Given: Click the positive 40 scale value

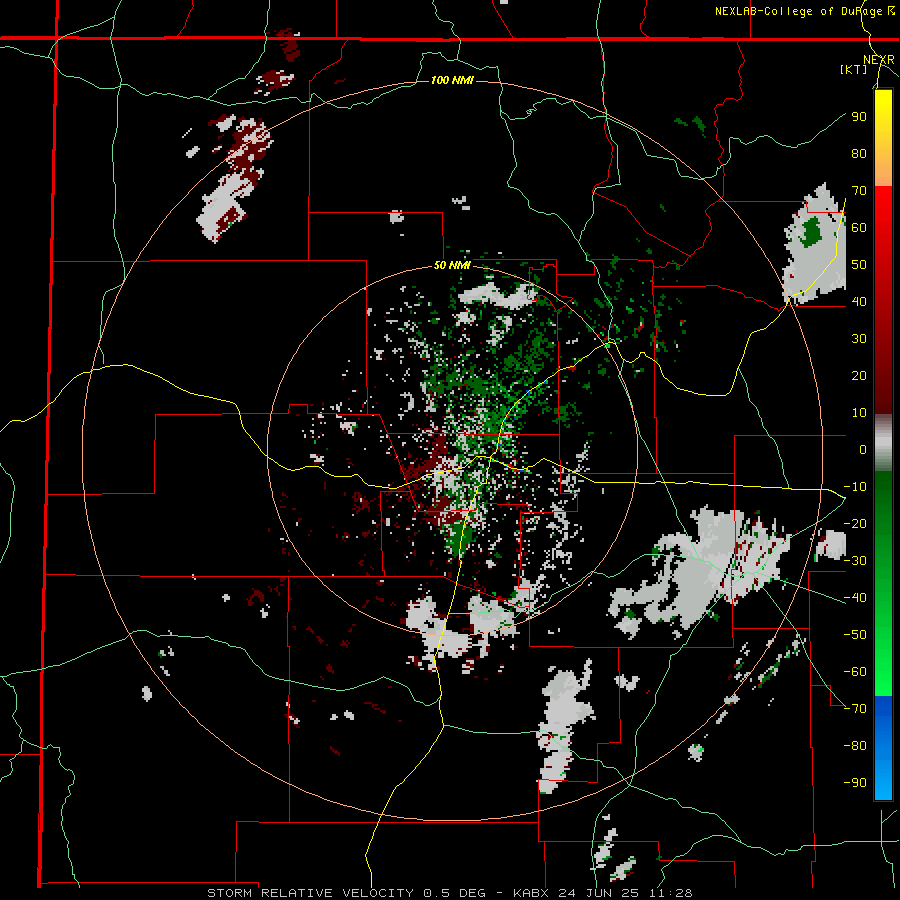Looking at the screenshot, I should [x=859, y=302].
